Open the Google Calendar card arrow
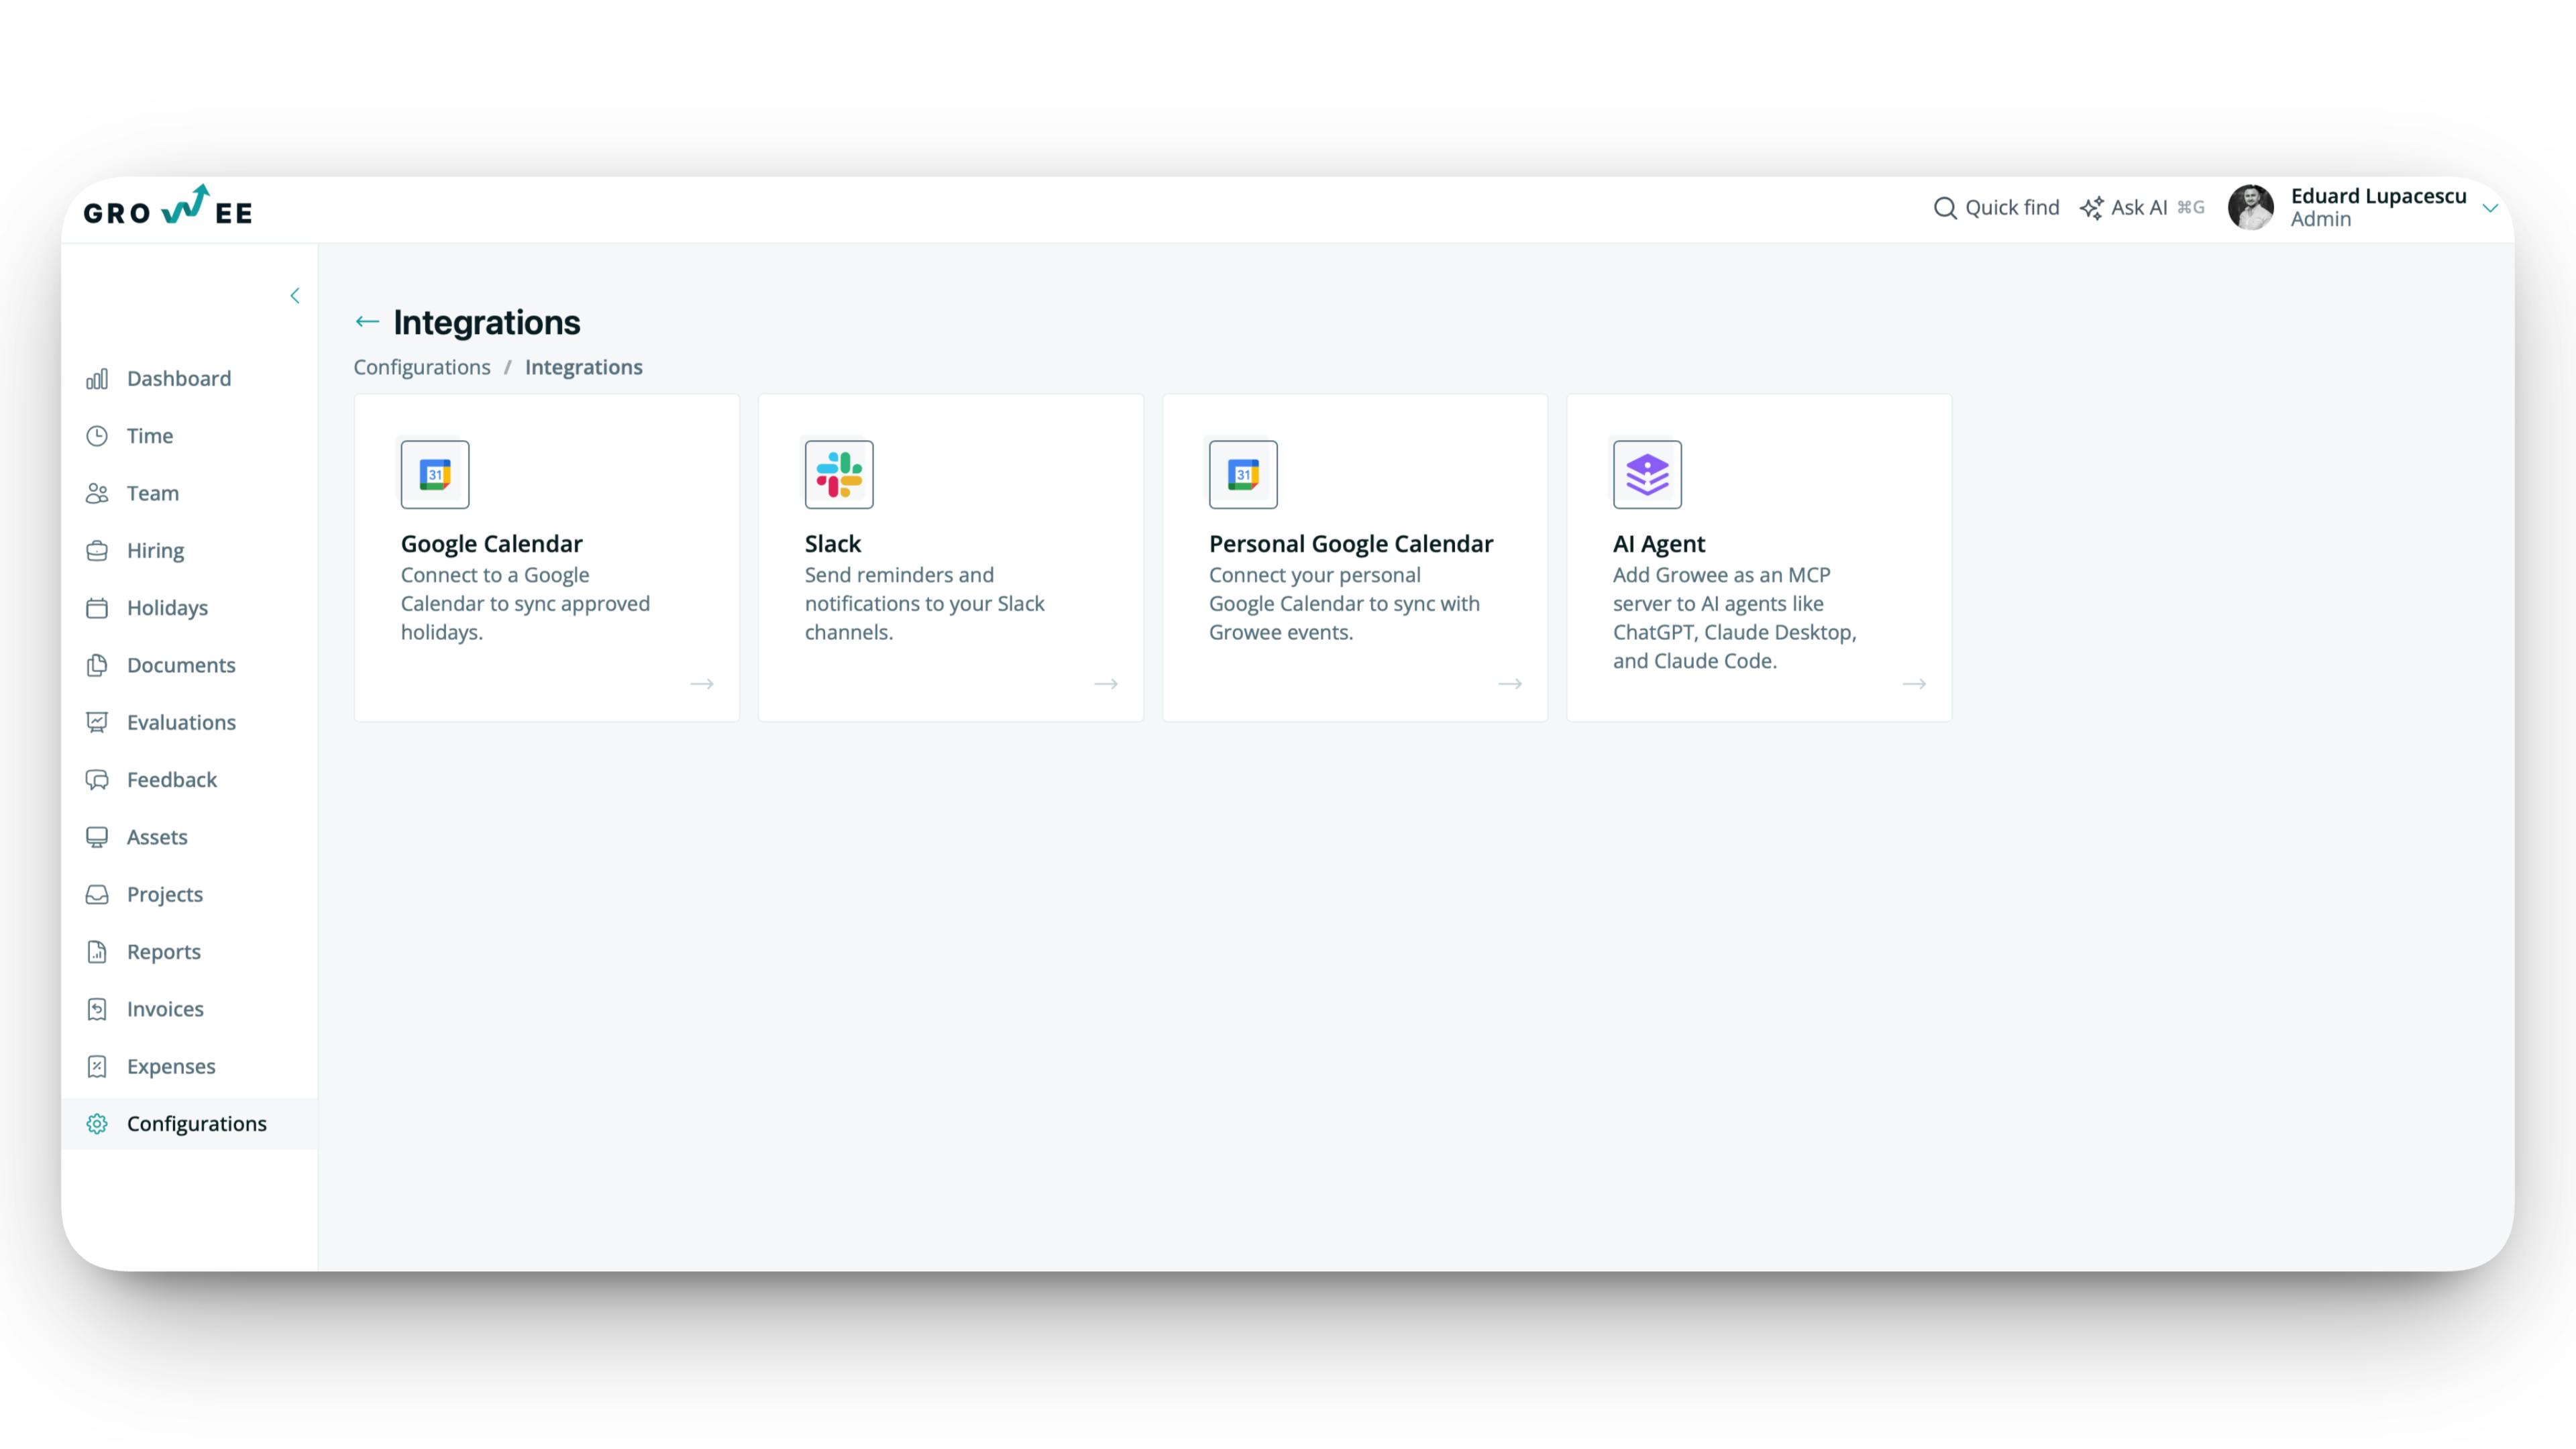Screen dimensions: 2576x1449 (x=702, y=684)
